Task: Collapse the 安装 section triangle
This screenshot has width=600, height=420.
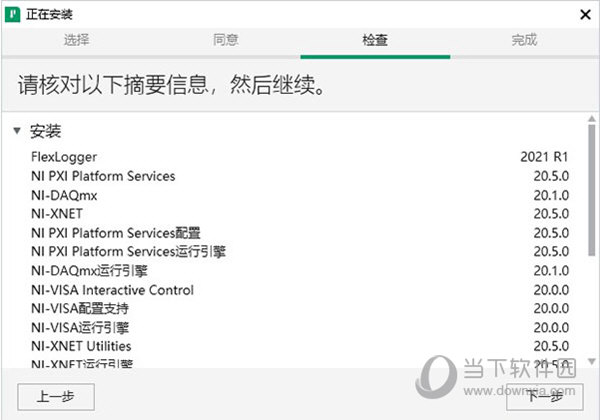Action: point(17,131)
